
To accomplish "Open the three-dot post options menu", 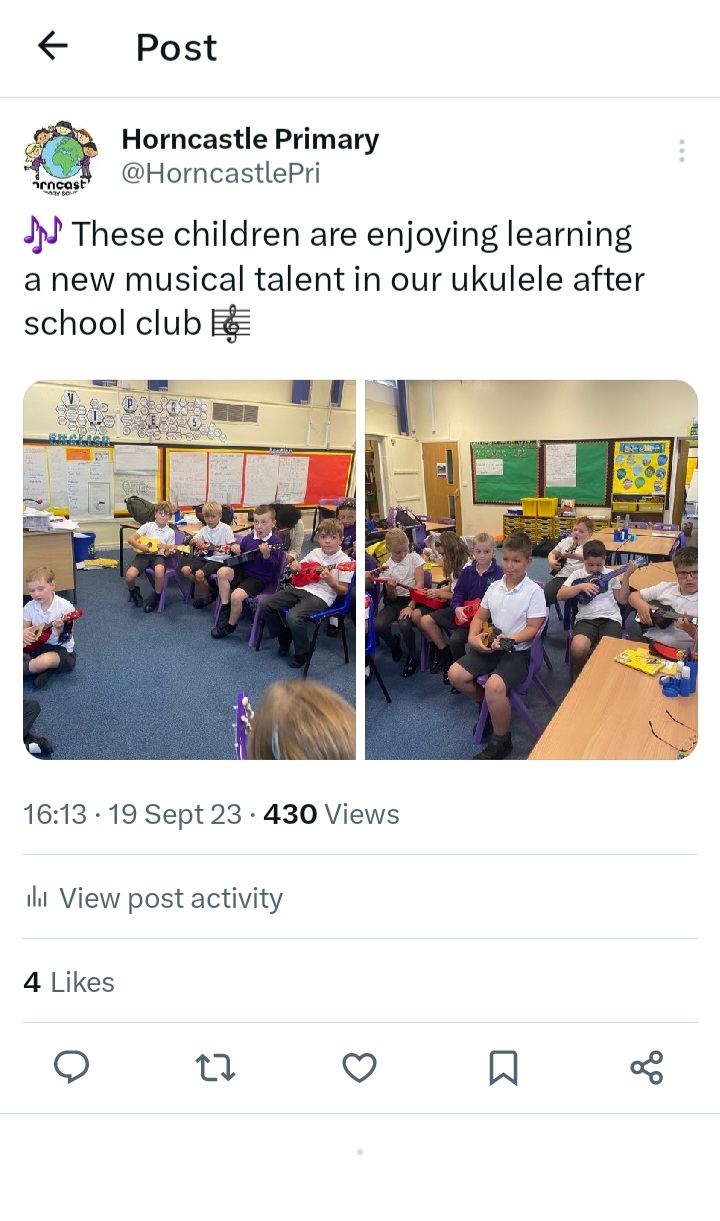I will pos(681,151).
